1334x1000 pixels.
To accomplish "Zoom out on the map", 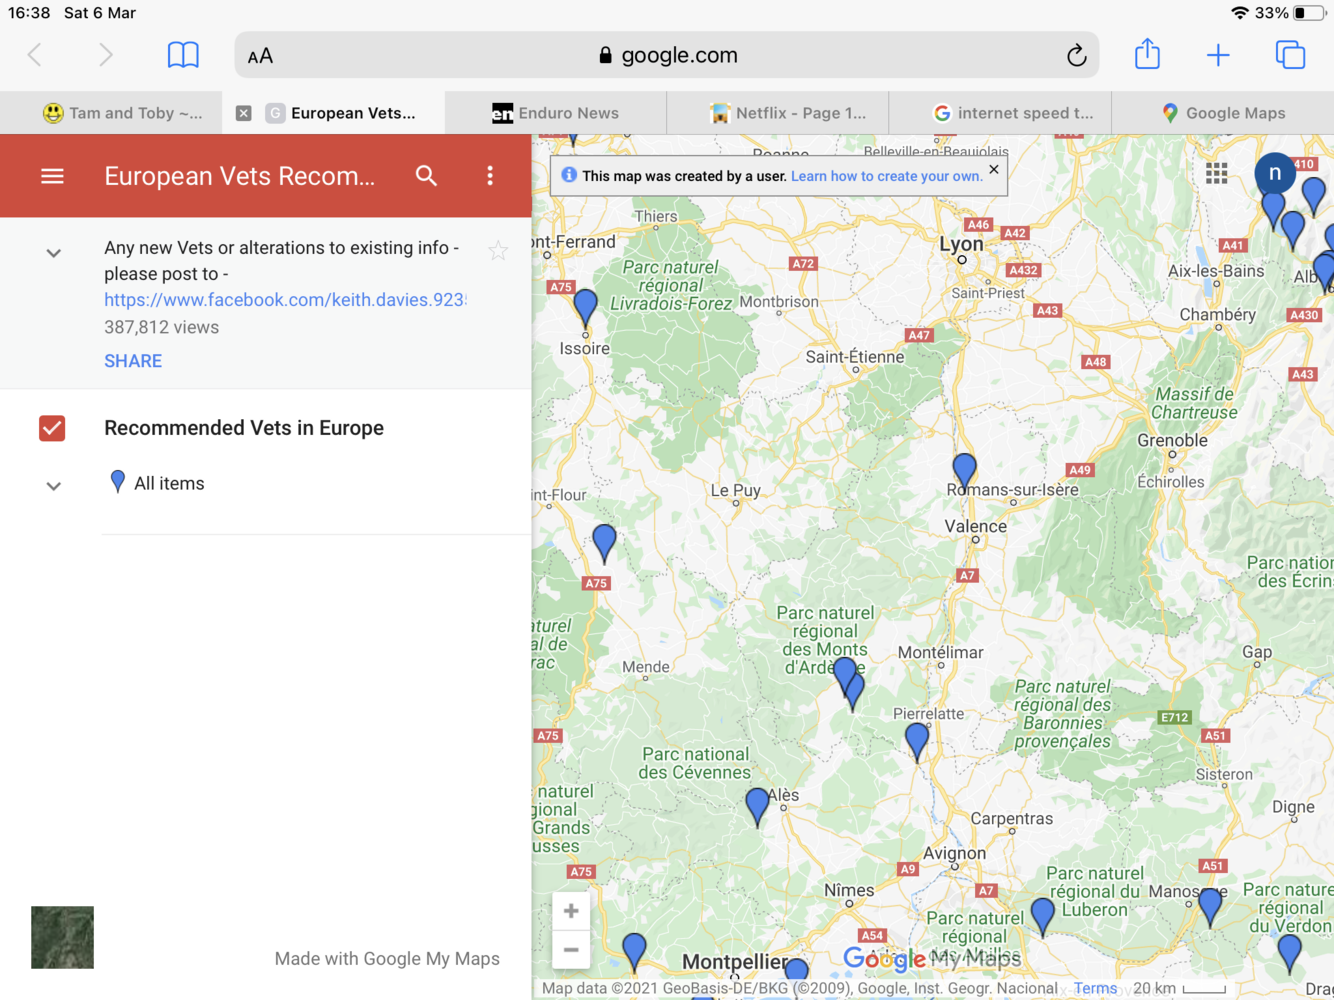I will [571, 950].
